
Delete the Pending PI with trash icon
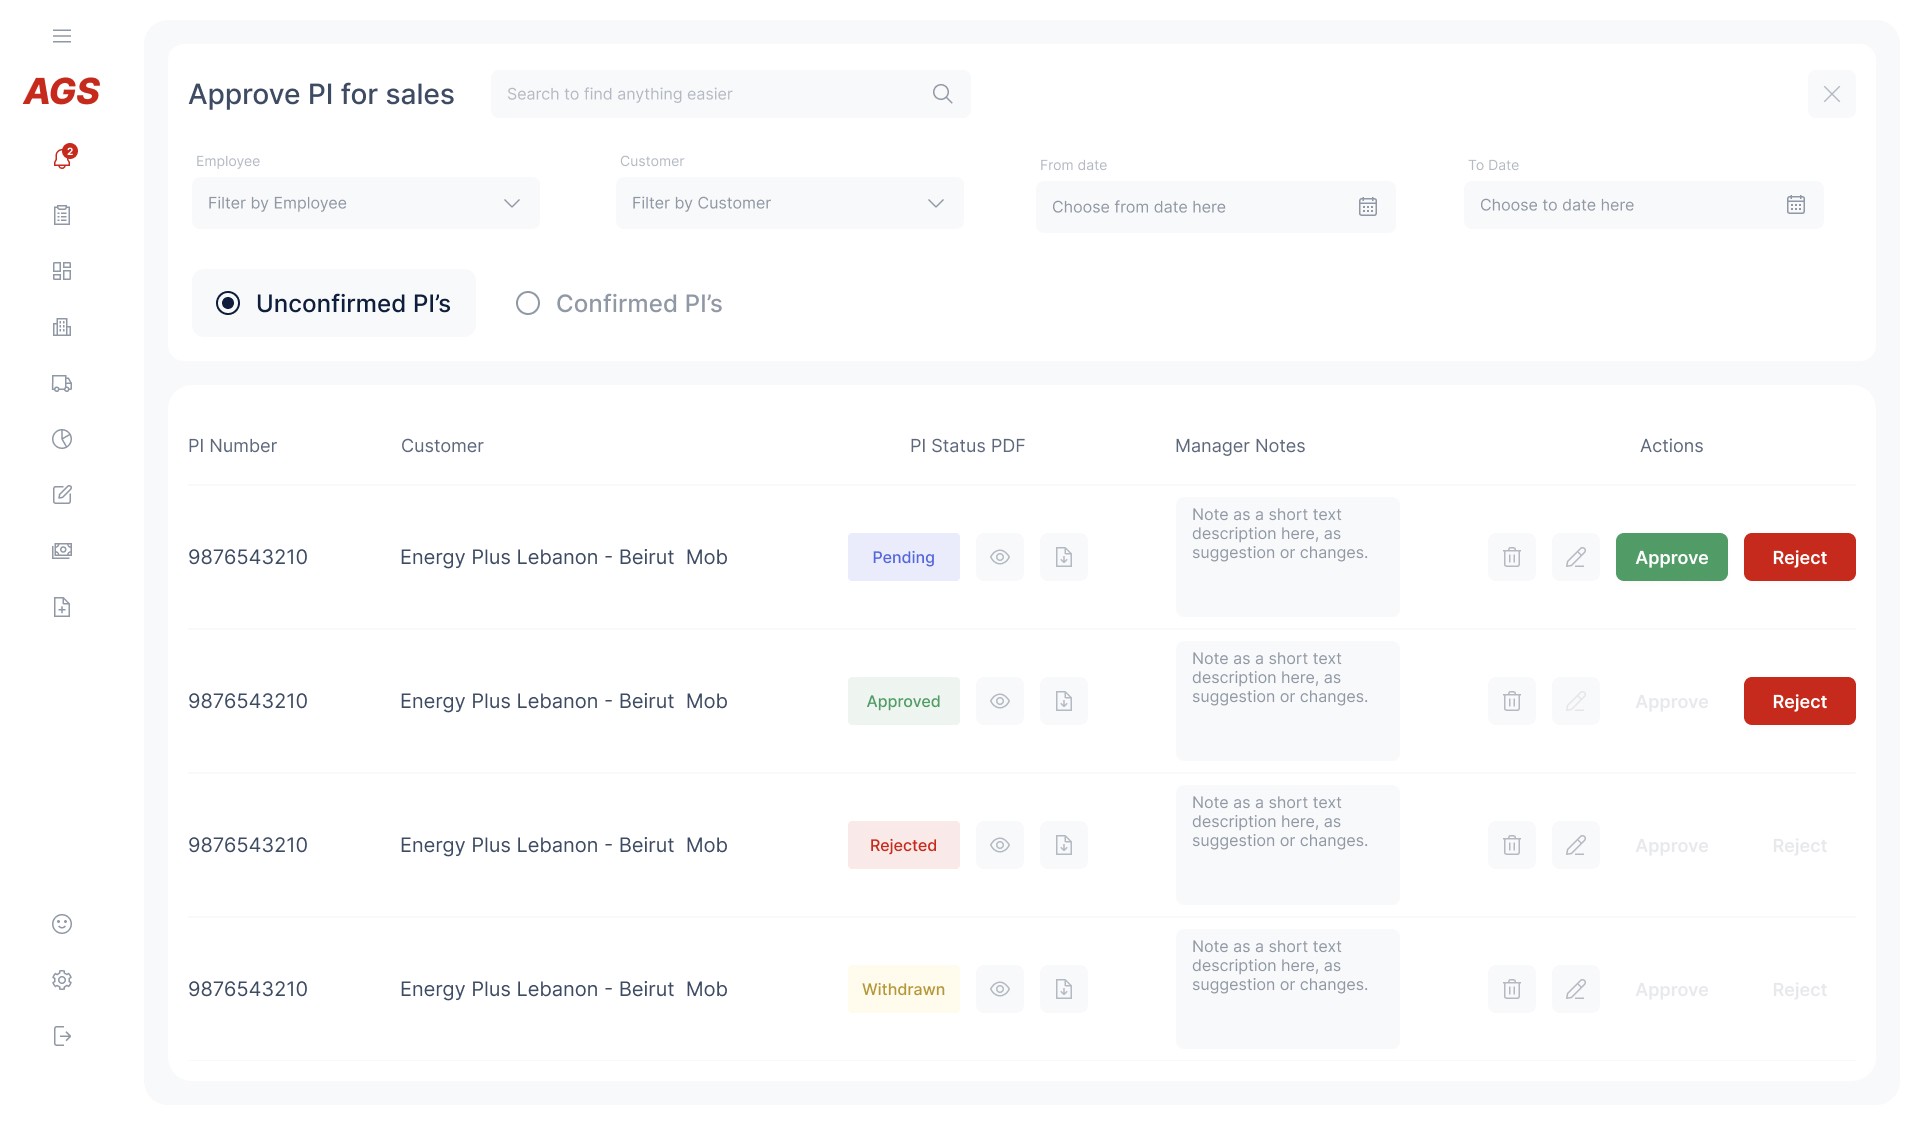click(1512, 557)
